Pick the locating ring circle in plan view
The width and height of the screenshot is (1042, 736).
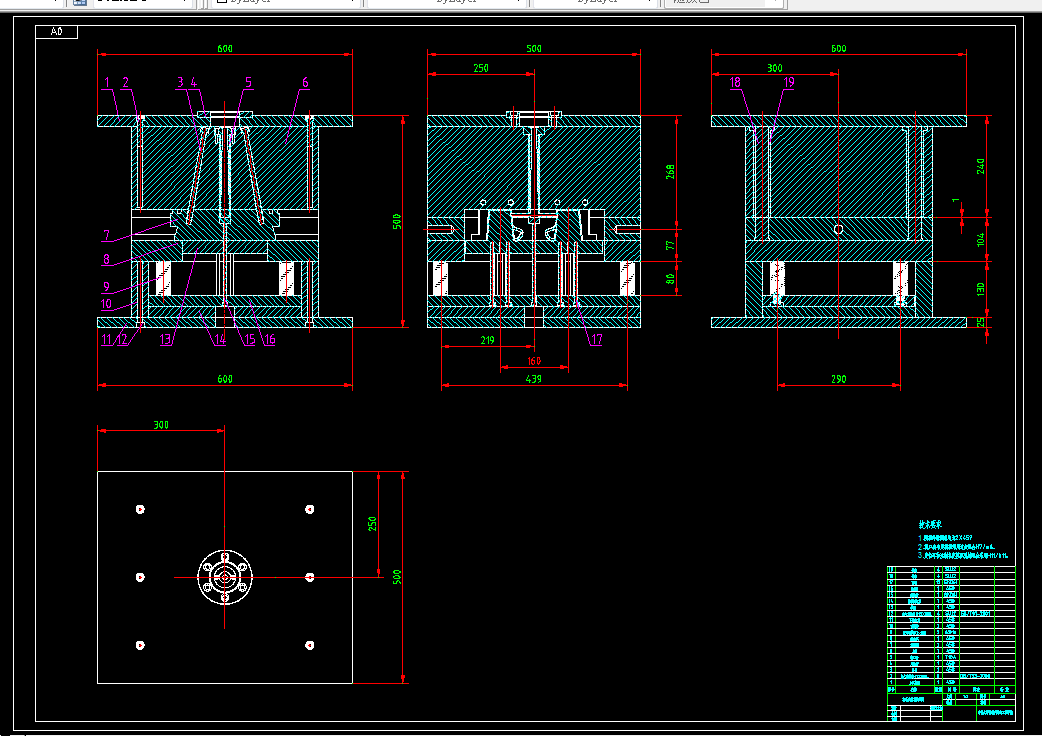(x=225, y=577)
